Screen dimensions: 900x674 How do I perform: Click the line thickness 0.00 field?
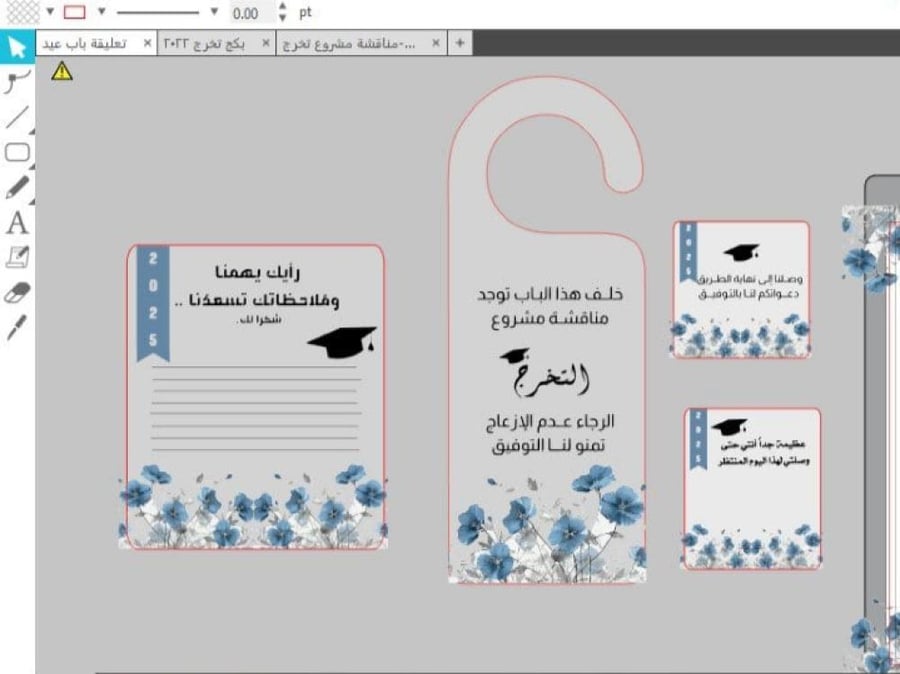[251, 13]
